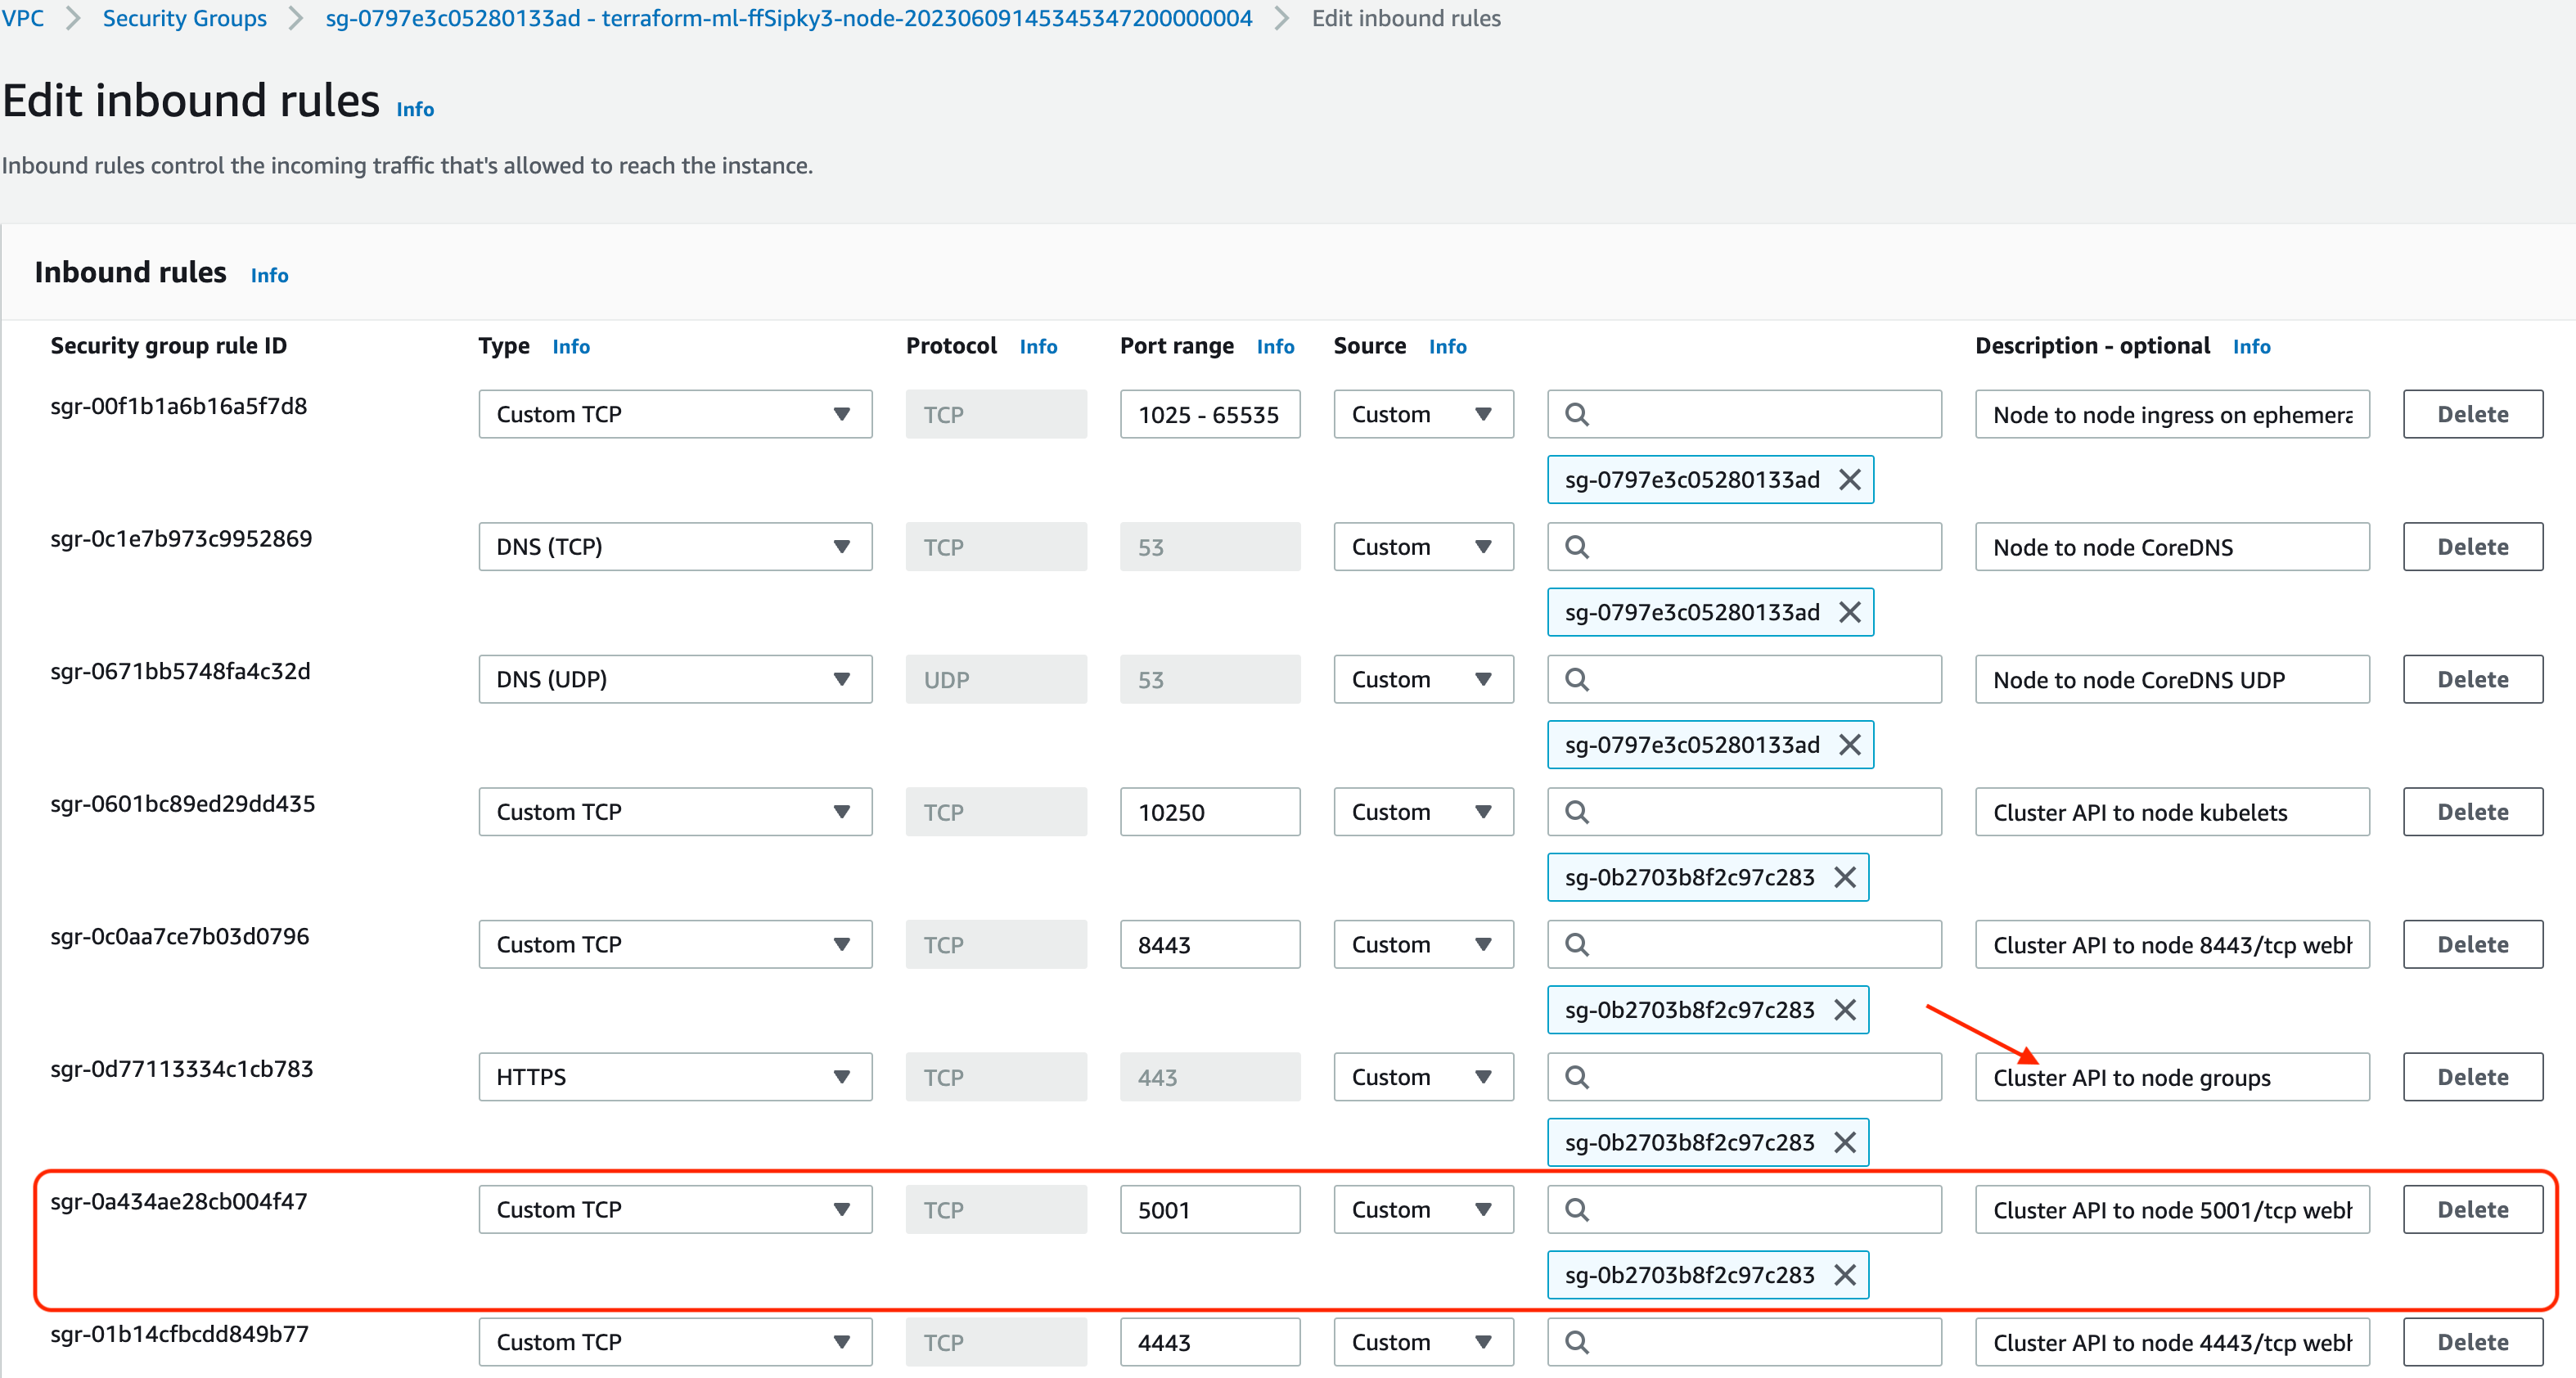Open Type dropdown showing DNS (UDP)
This screenshot has width=2576, height=1378.
[x=675, y=680]
